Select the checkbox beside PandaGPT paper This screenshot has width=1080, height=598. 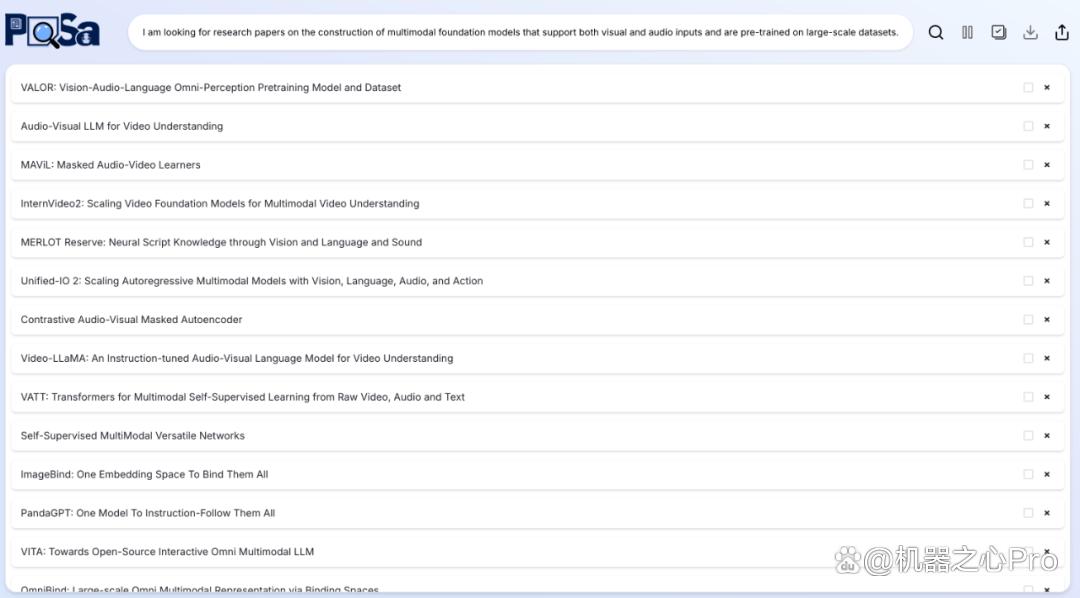(1028, 513)
